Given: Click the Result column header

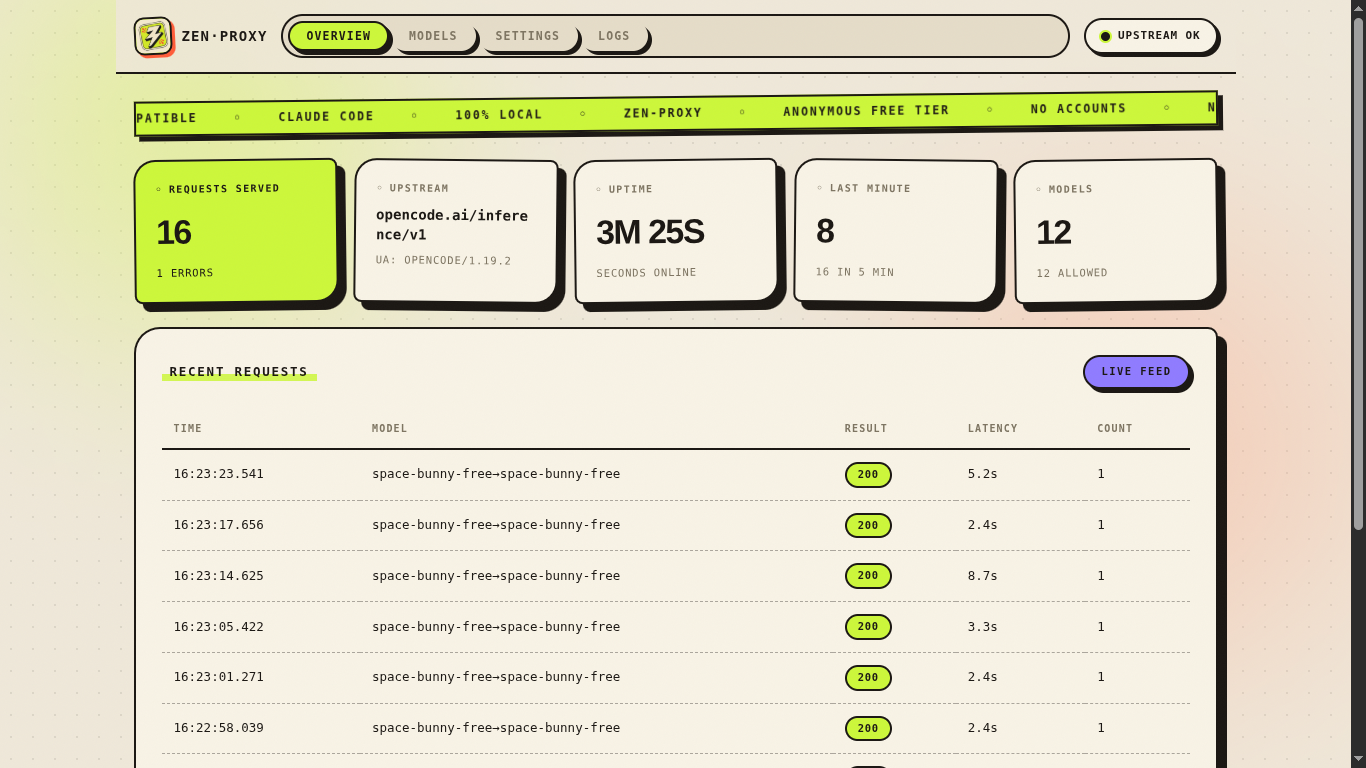Looking at the screenshot, I should click(866, 429).
